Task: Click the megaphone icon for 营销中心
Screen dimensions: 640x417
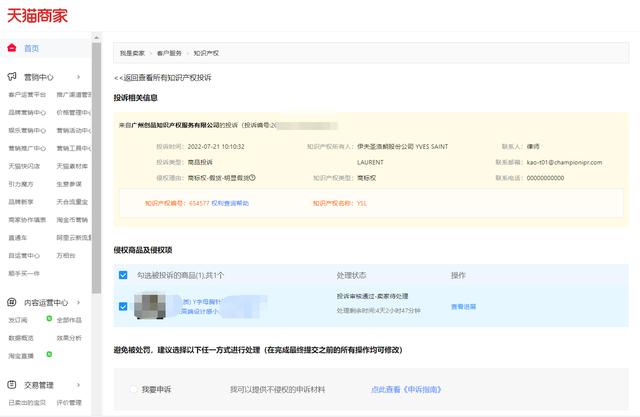Action: 12,76
